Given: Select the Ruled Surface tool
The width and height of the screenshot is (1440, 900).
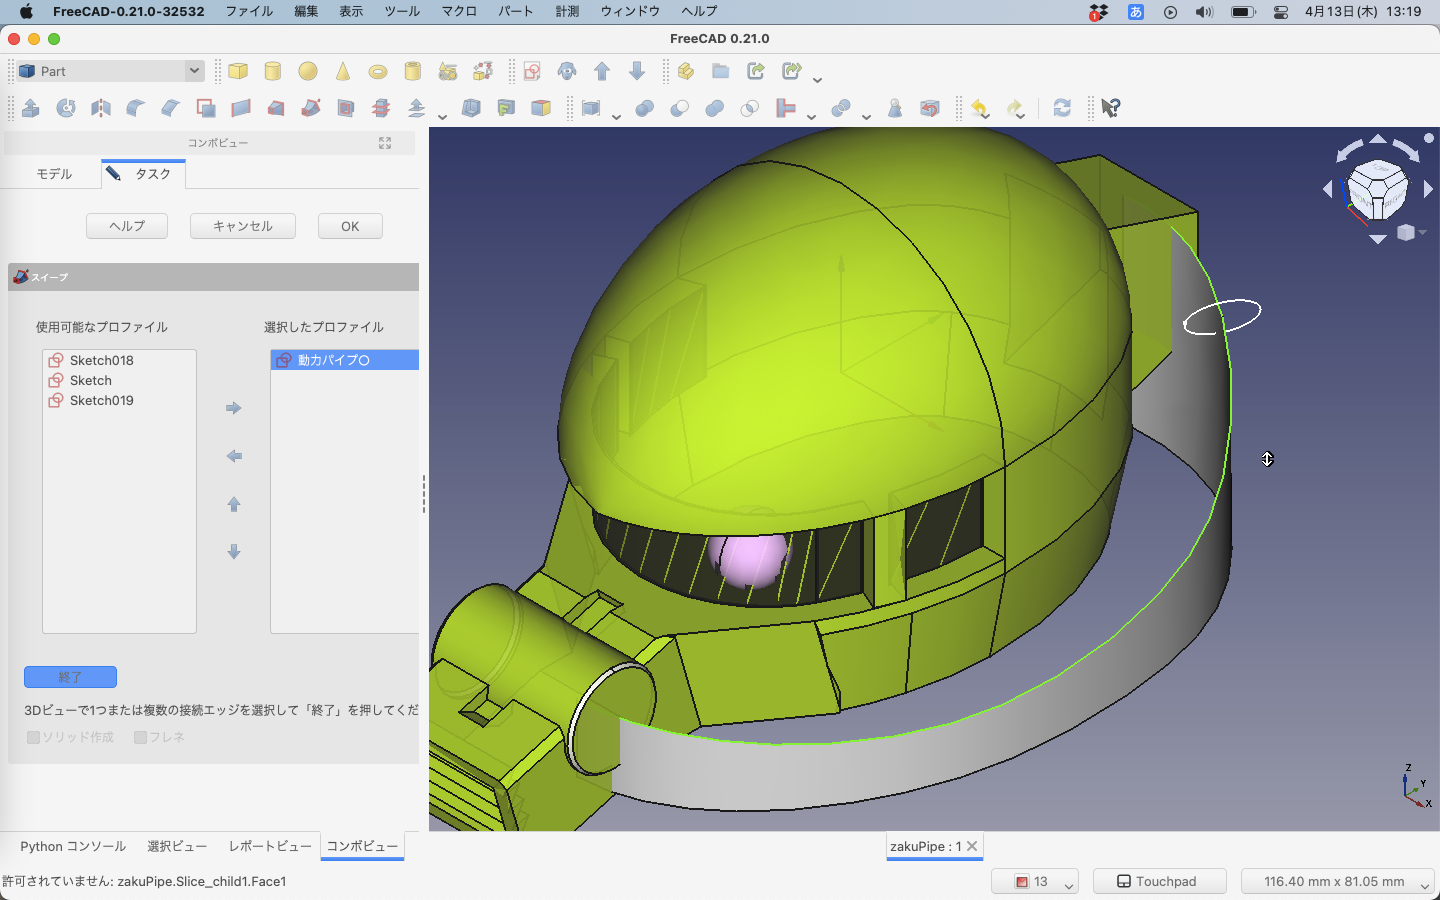Looking at the screenshot, I should [x=241, y=108].
